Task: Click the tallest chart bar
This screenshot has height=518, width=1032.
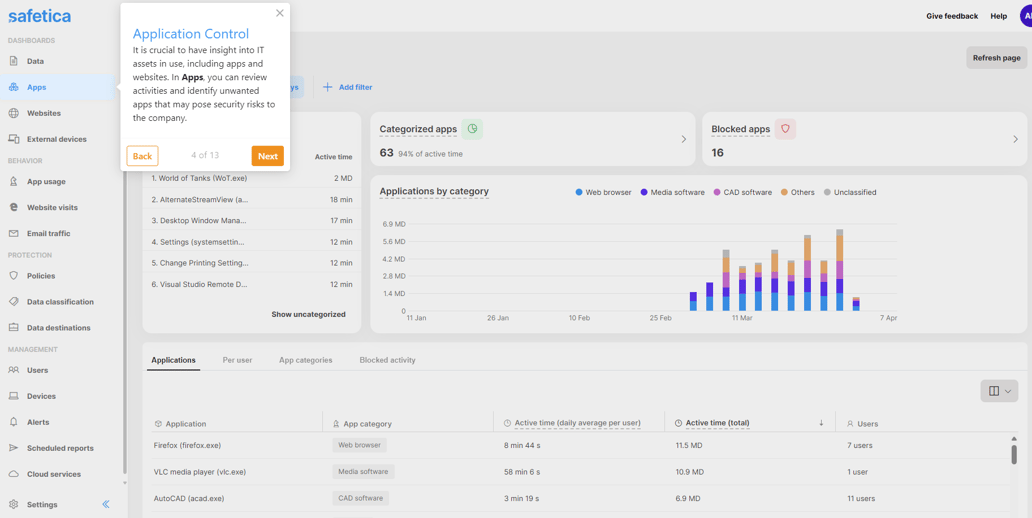Action: (839, 270)
